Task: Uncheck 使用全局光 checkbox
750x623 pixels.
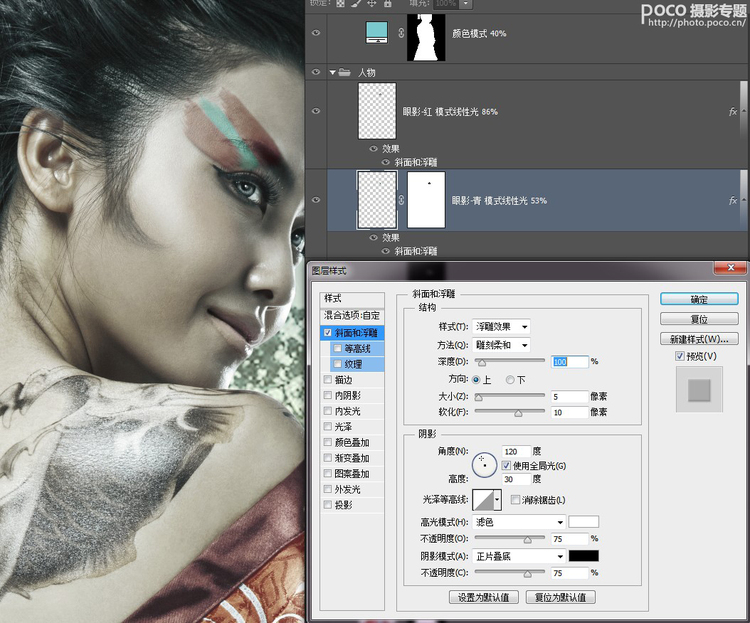Action: [x=506, y=466]
